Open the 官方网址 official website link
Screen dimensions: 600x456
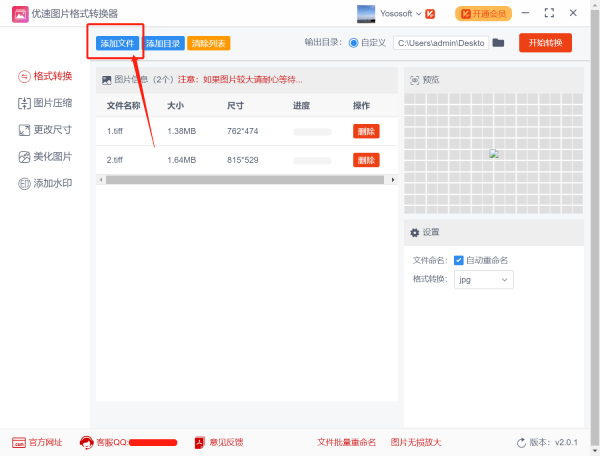click(46, 443)
